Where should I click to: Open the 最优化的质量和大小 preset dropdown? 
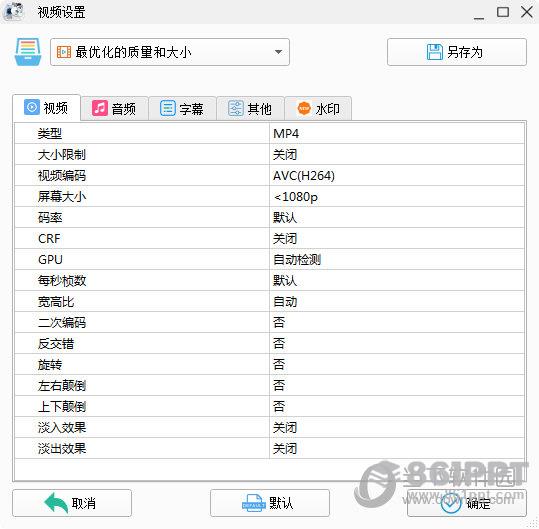[x=170, y=52]
